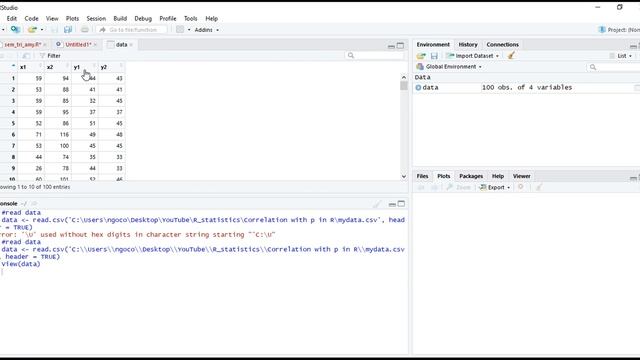This screenshot has height=360, width=640.
Task: Click the Filter funnel button in data viewer
Action: (50, 56)
